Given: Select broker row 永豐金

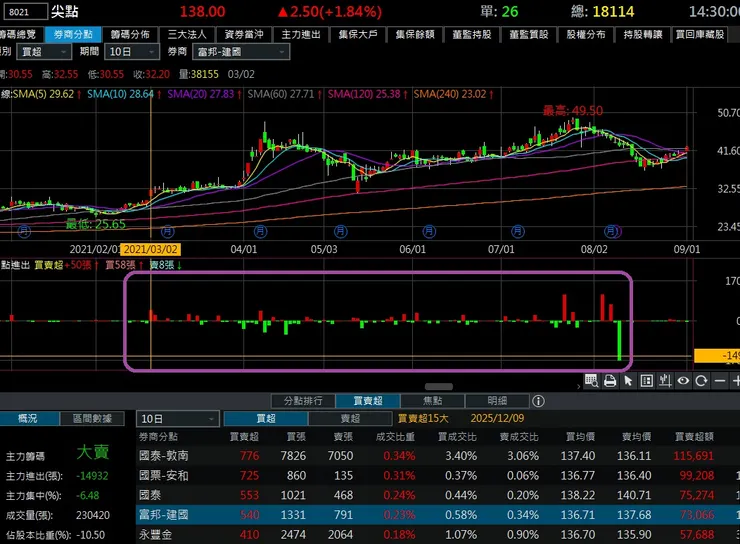Looking at the screenshot, I should [x=438, y=535].
